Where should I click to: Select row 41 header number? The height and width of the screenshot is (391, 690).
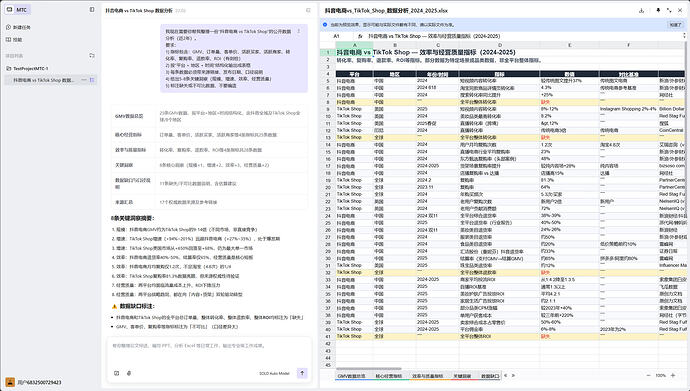click(x=328, y=336)
